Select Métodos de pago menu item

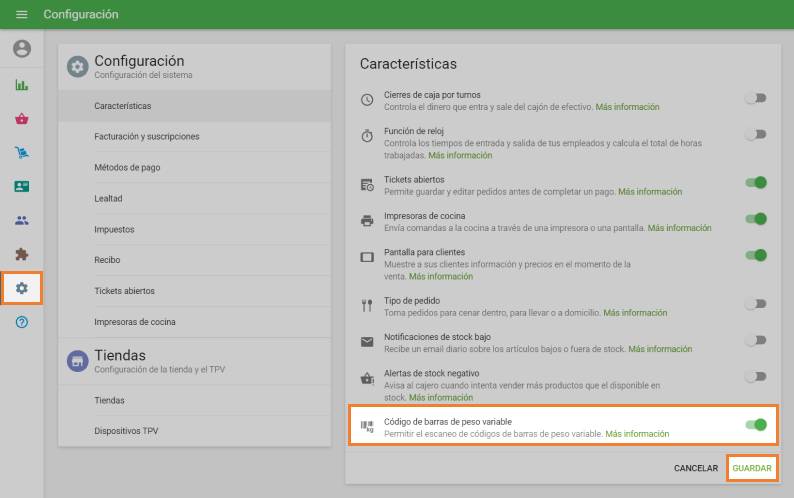(x=127, y=167)
